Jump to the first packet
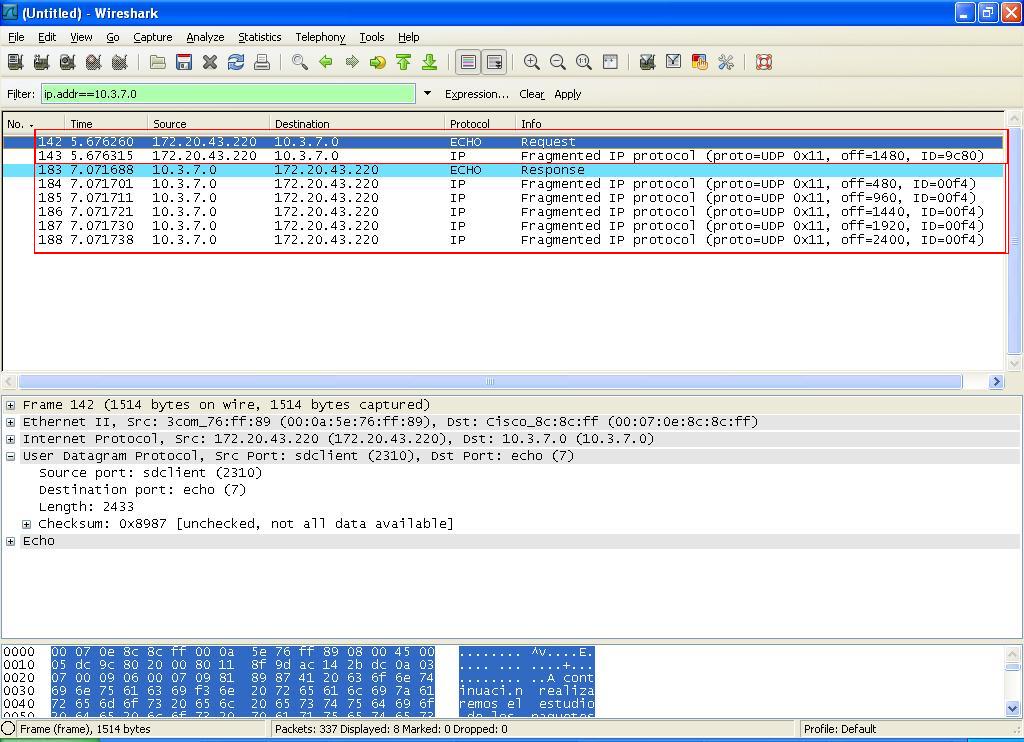The height and width of the screenshot is (742, 1024). tap(404, 62)
